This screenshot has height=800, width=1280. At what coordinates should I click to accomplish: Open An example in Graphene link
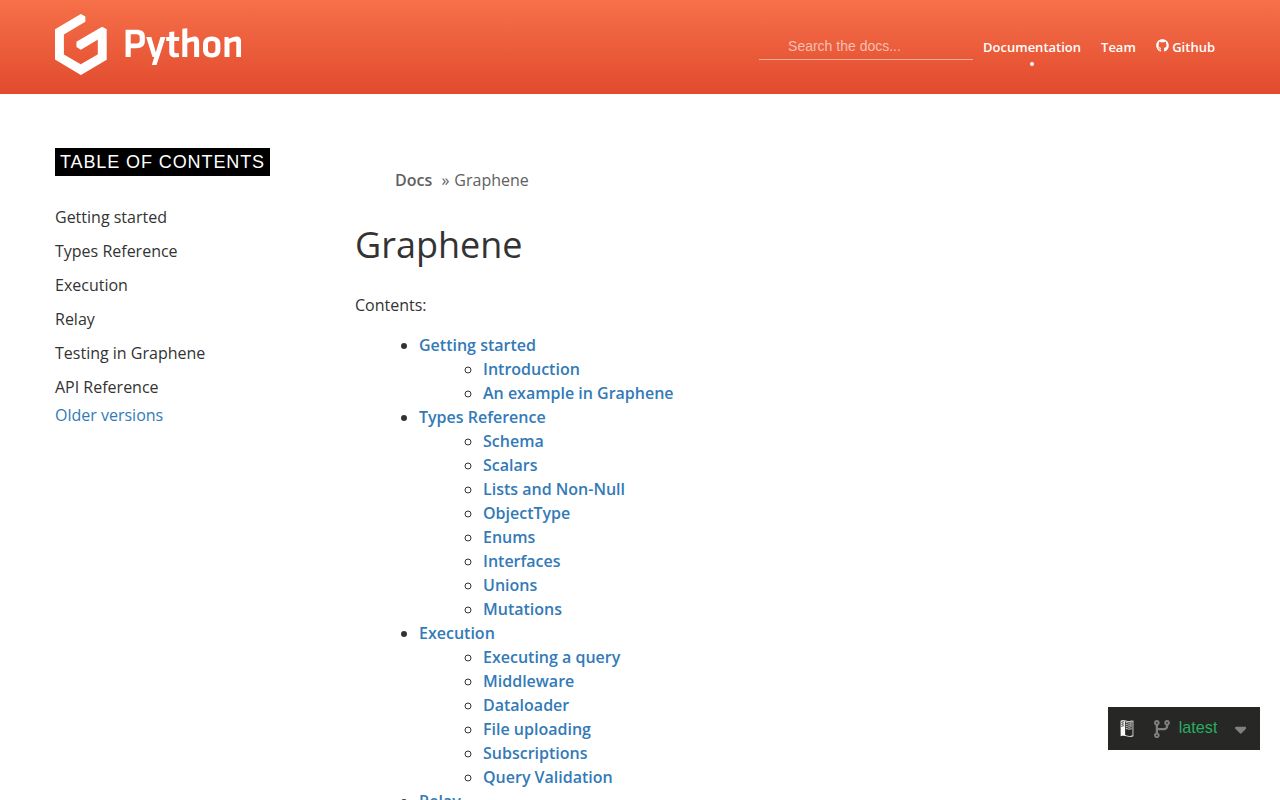578,393
